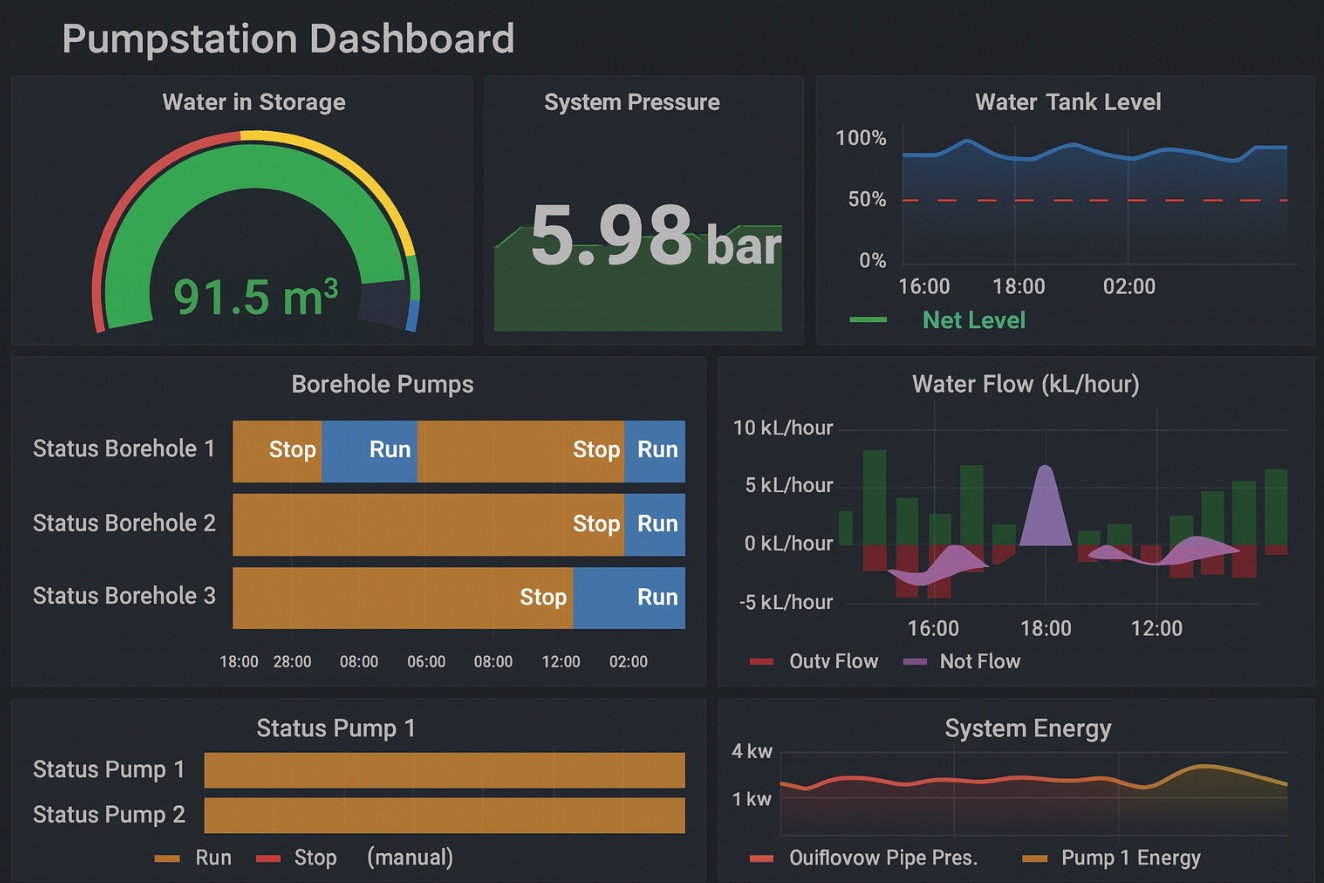Click the orange Pump 1 Energy legend marker
The width and height of the screenshot is (1324, 883).
(x=1034, y=858)
